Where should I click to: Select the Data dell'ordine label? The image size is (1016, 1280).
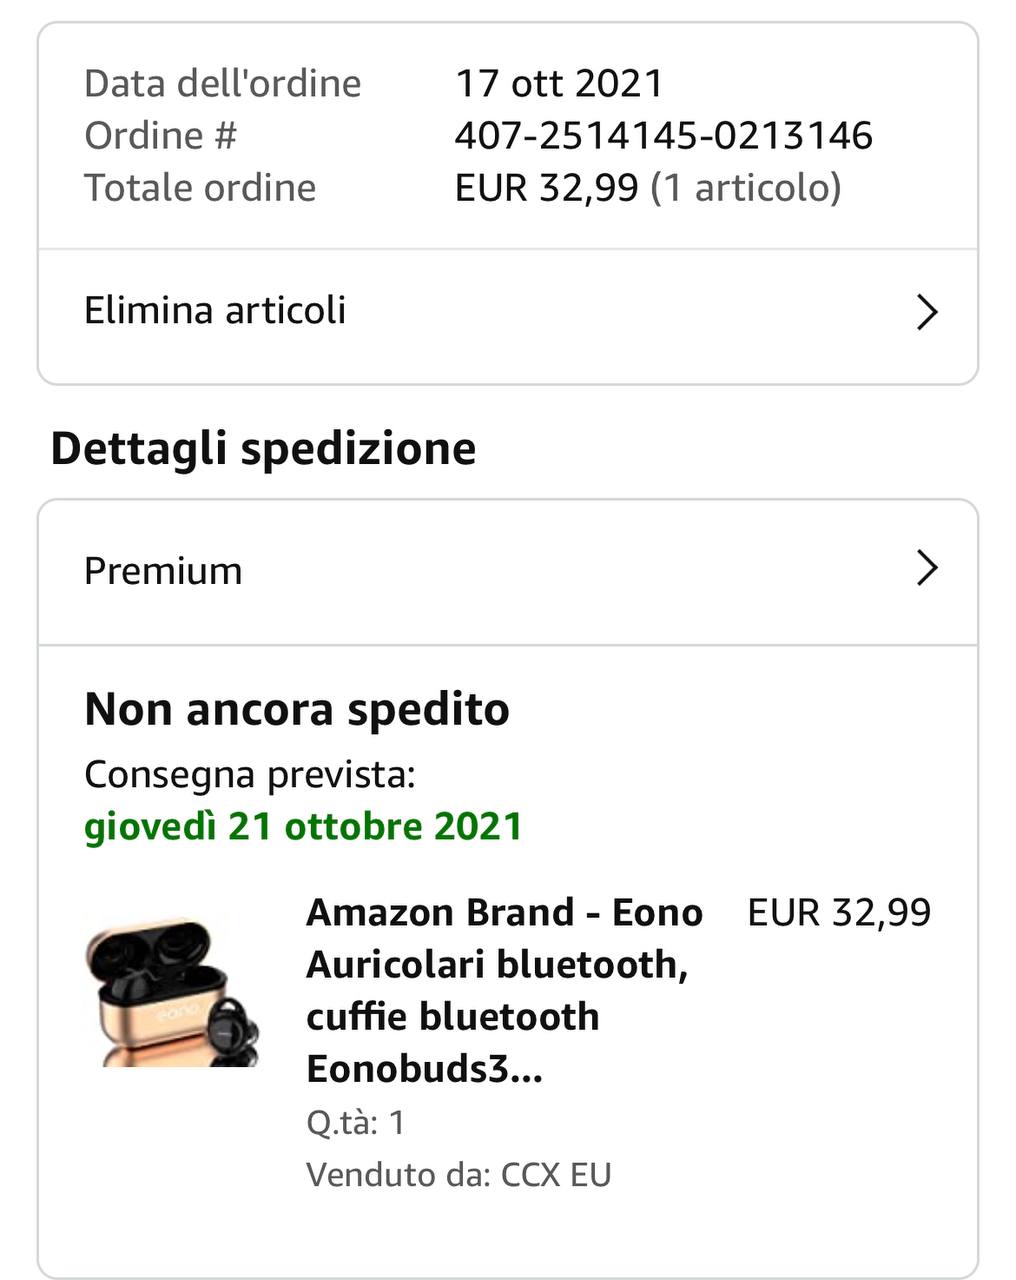[x=222, y=83]
